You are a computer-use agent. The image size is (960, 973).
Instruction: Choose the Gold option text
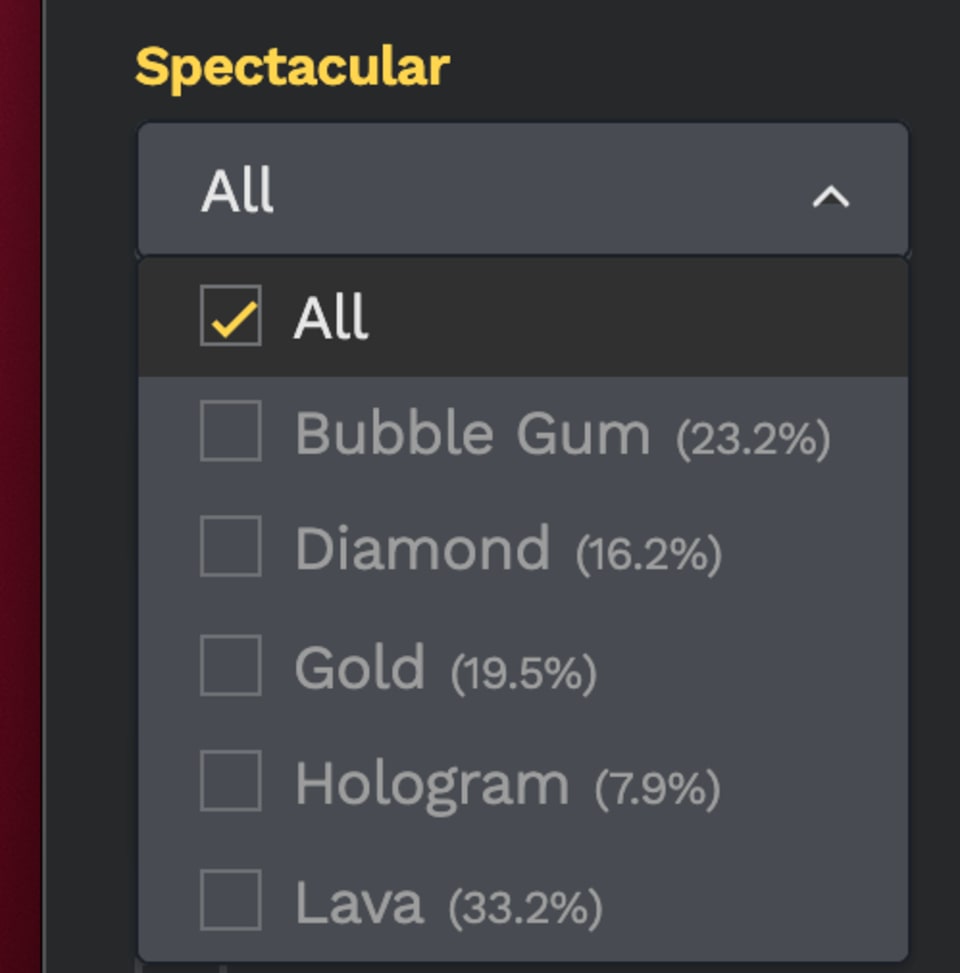tap(360, 667)
